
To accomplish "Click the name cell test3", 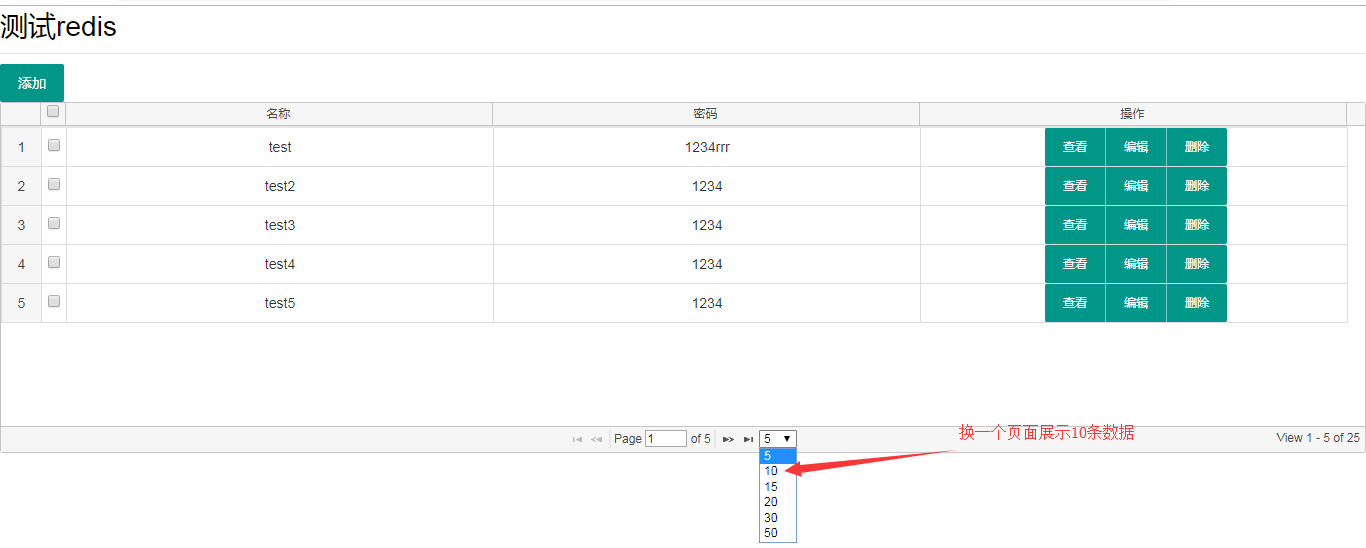I will (280, 225).
